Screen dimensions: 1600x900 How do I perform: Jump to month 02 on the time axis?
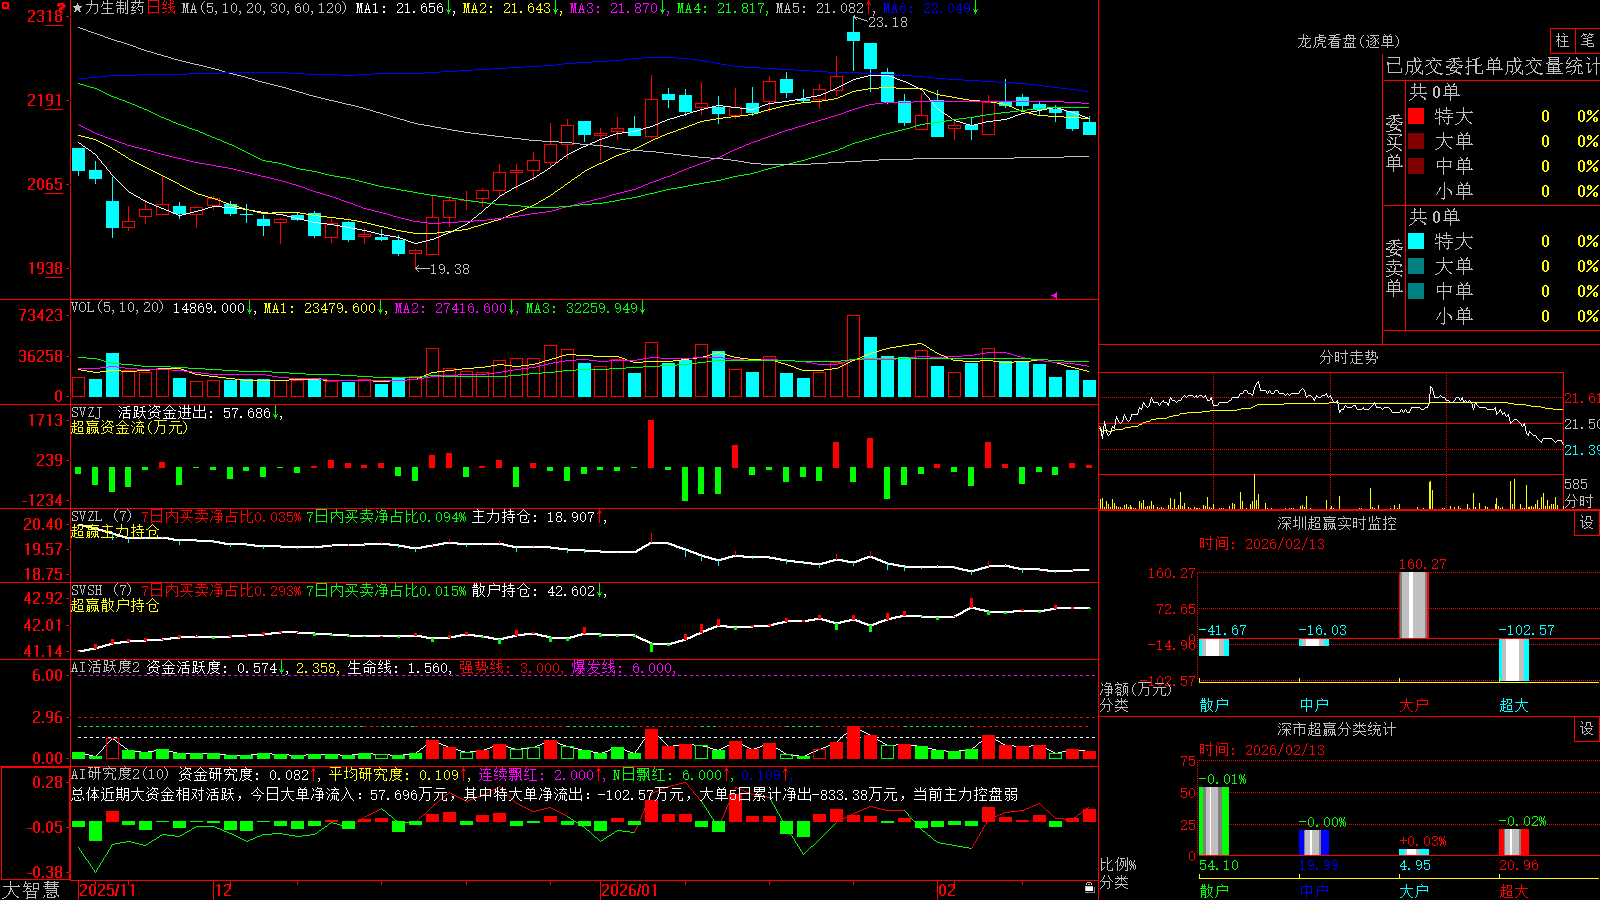[x=947, y=890]
